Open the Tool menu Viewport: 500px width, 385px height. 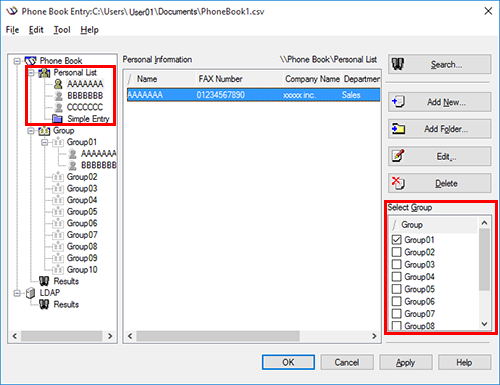(62, 30)
